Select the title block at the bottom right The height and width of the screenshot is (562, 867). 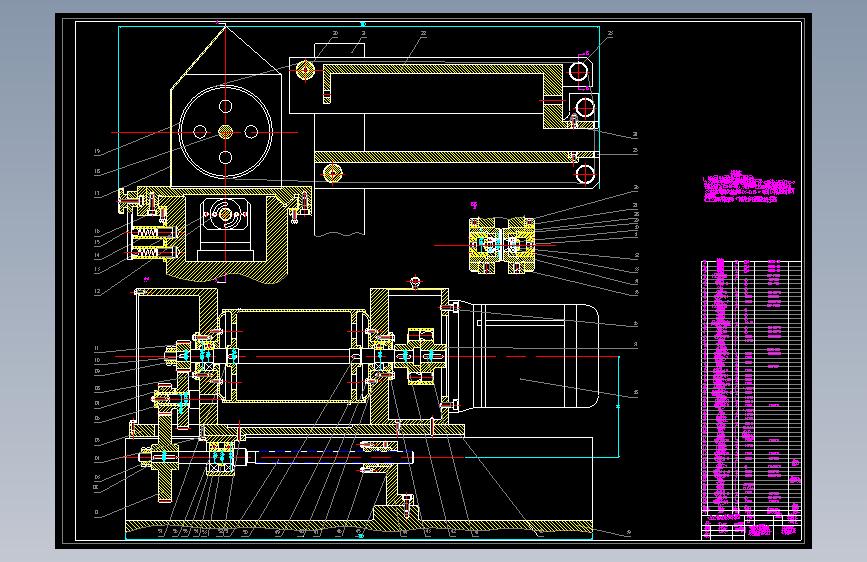[751, 526]
